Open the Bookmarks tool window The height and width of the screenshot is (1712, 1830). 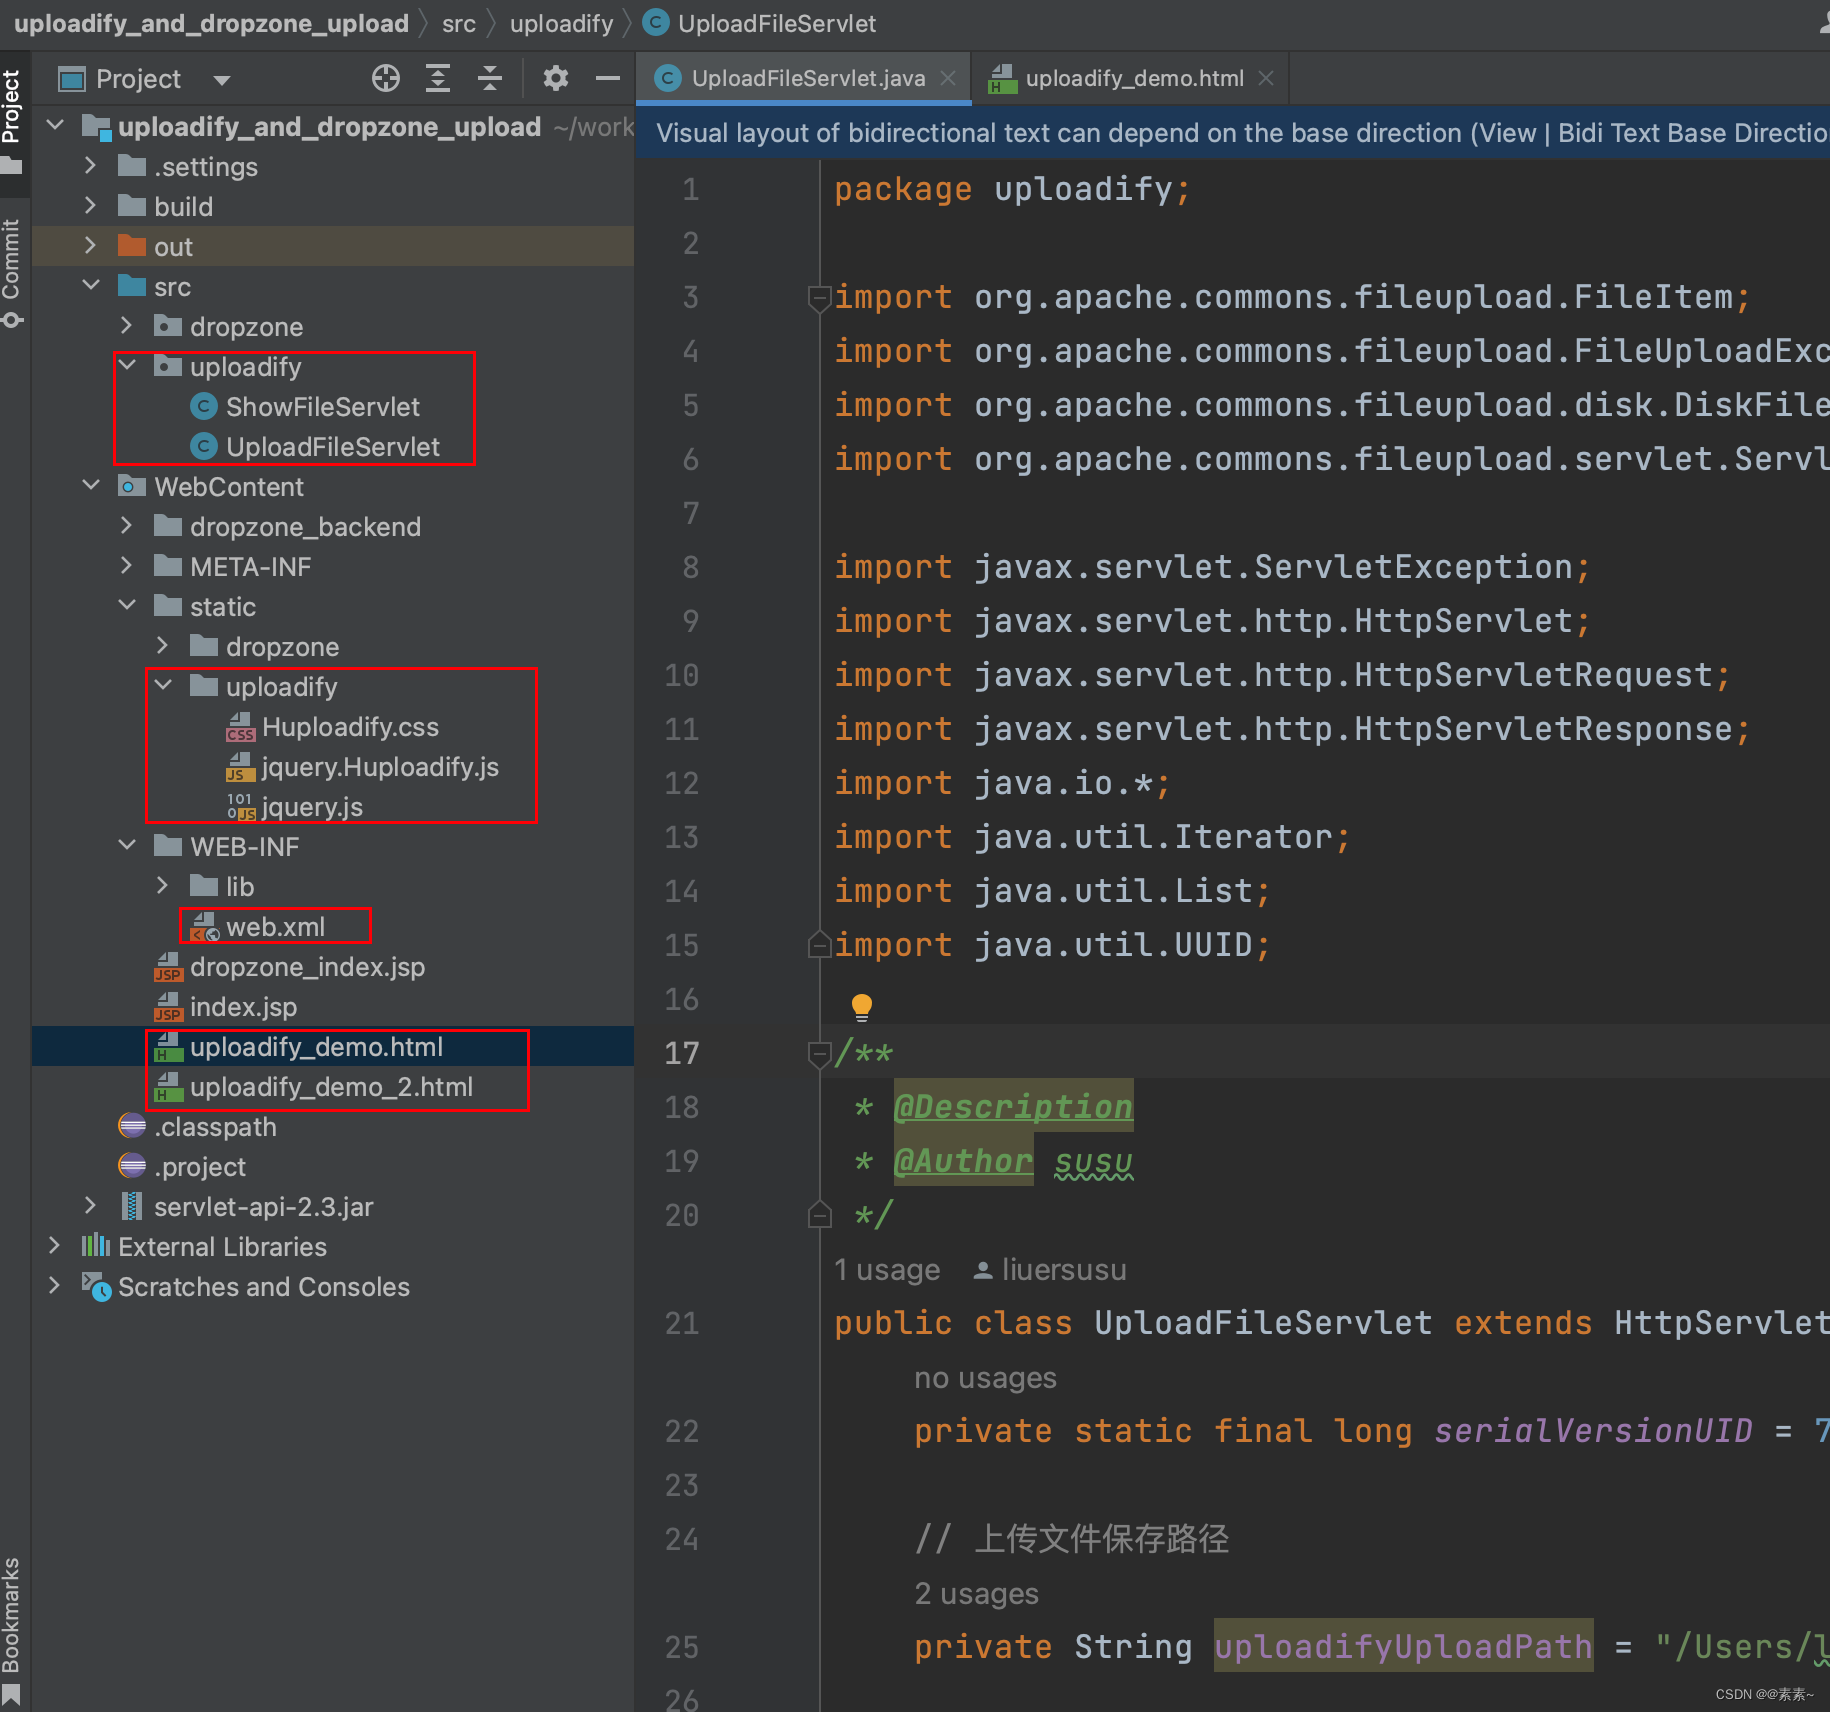point(12,1615)
